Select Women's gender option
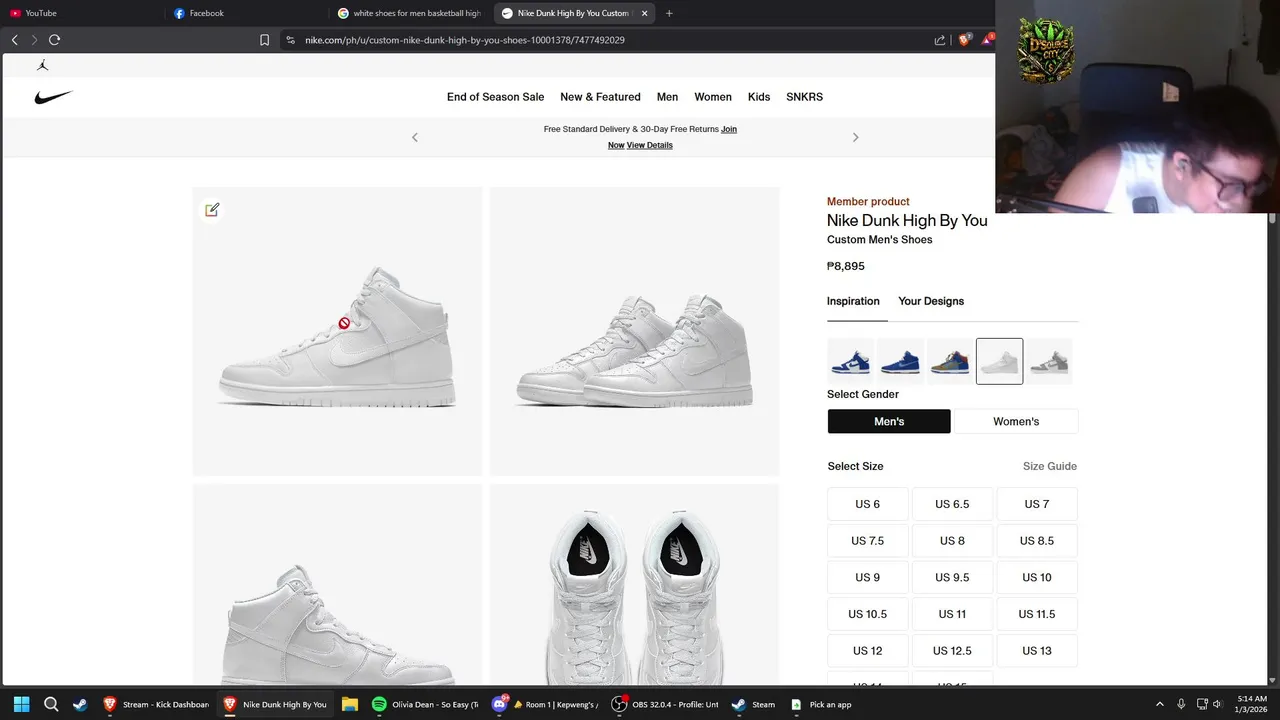The height and width of the screenshot is (720, 1280). click(1016, 421)
